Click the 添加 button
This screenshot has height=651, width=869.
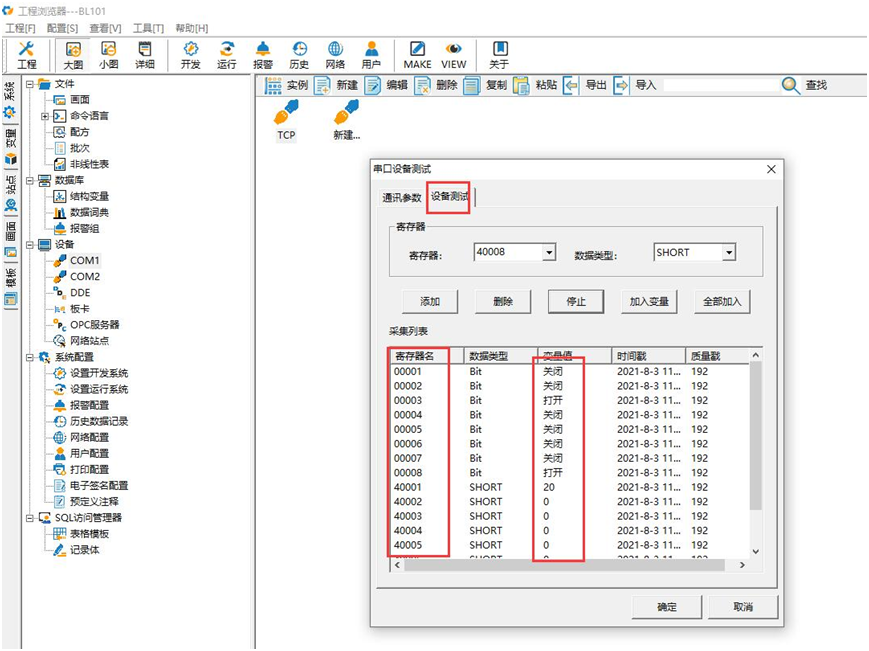(430, 302)
